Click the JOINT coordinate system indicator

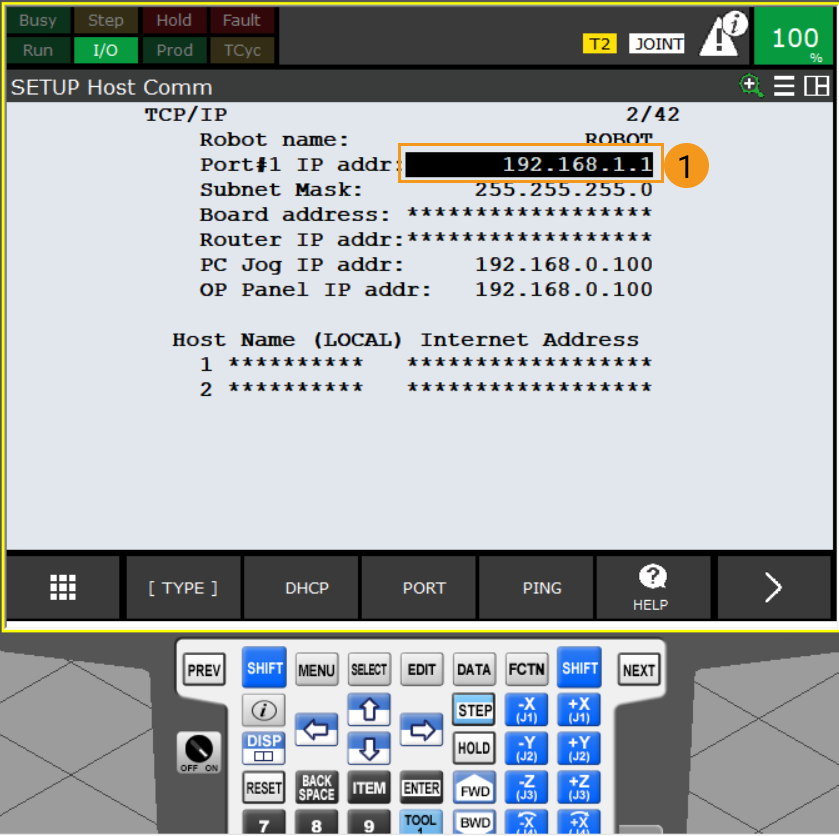point(657,43)
